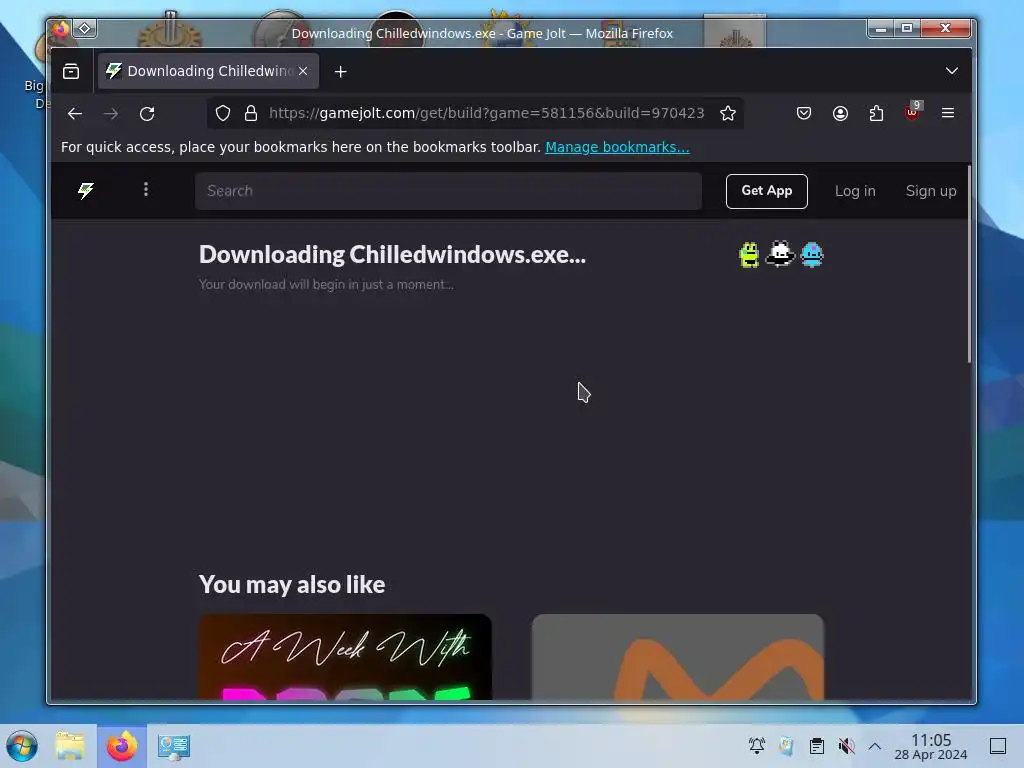Go to Game Jolt home via lightning logo
Image resolution: width=1024 pixels, height=768 pixels.
pos(86,191)
